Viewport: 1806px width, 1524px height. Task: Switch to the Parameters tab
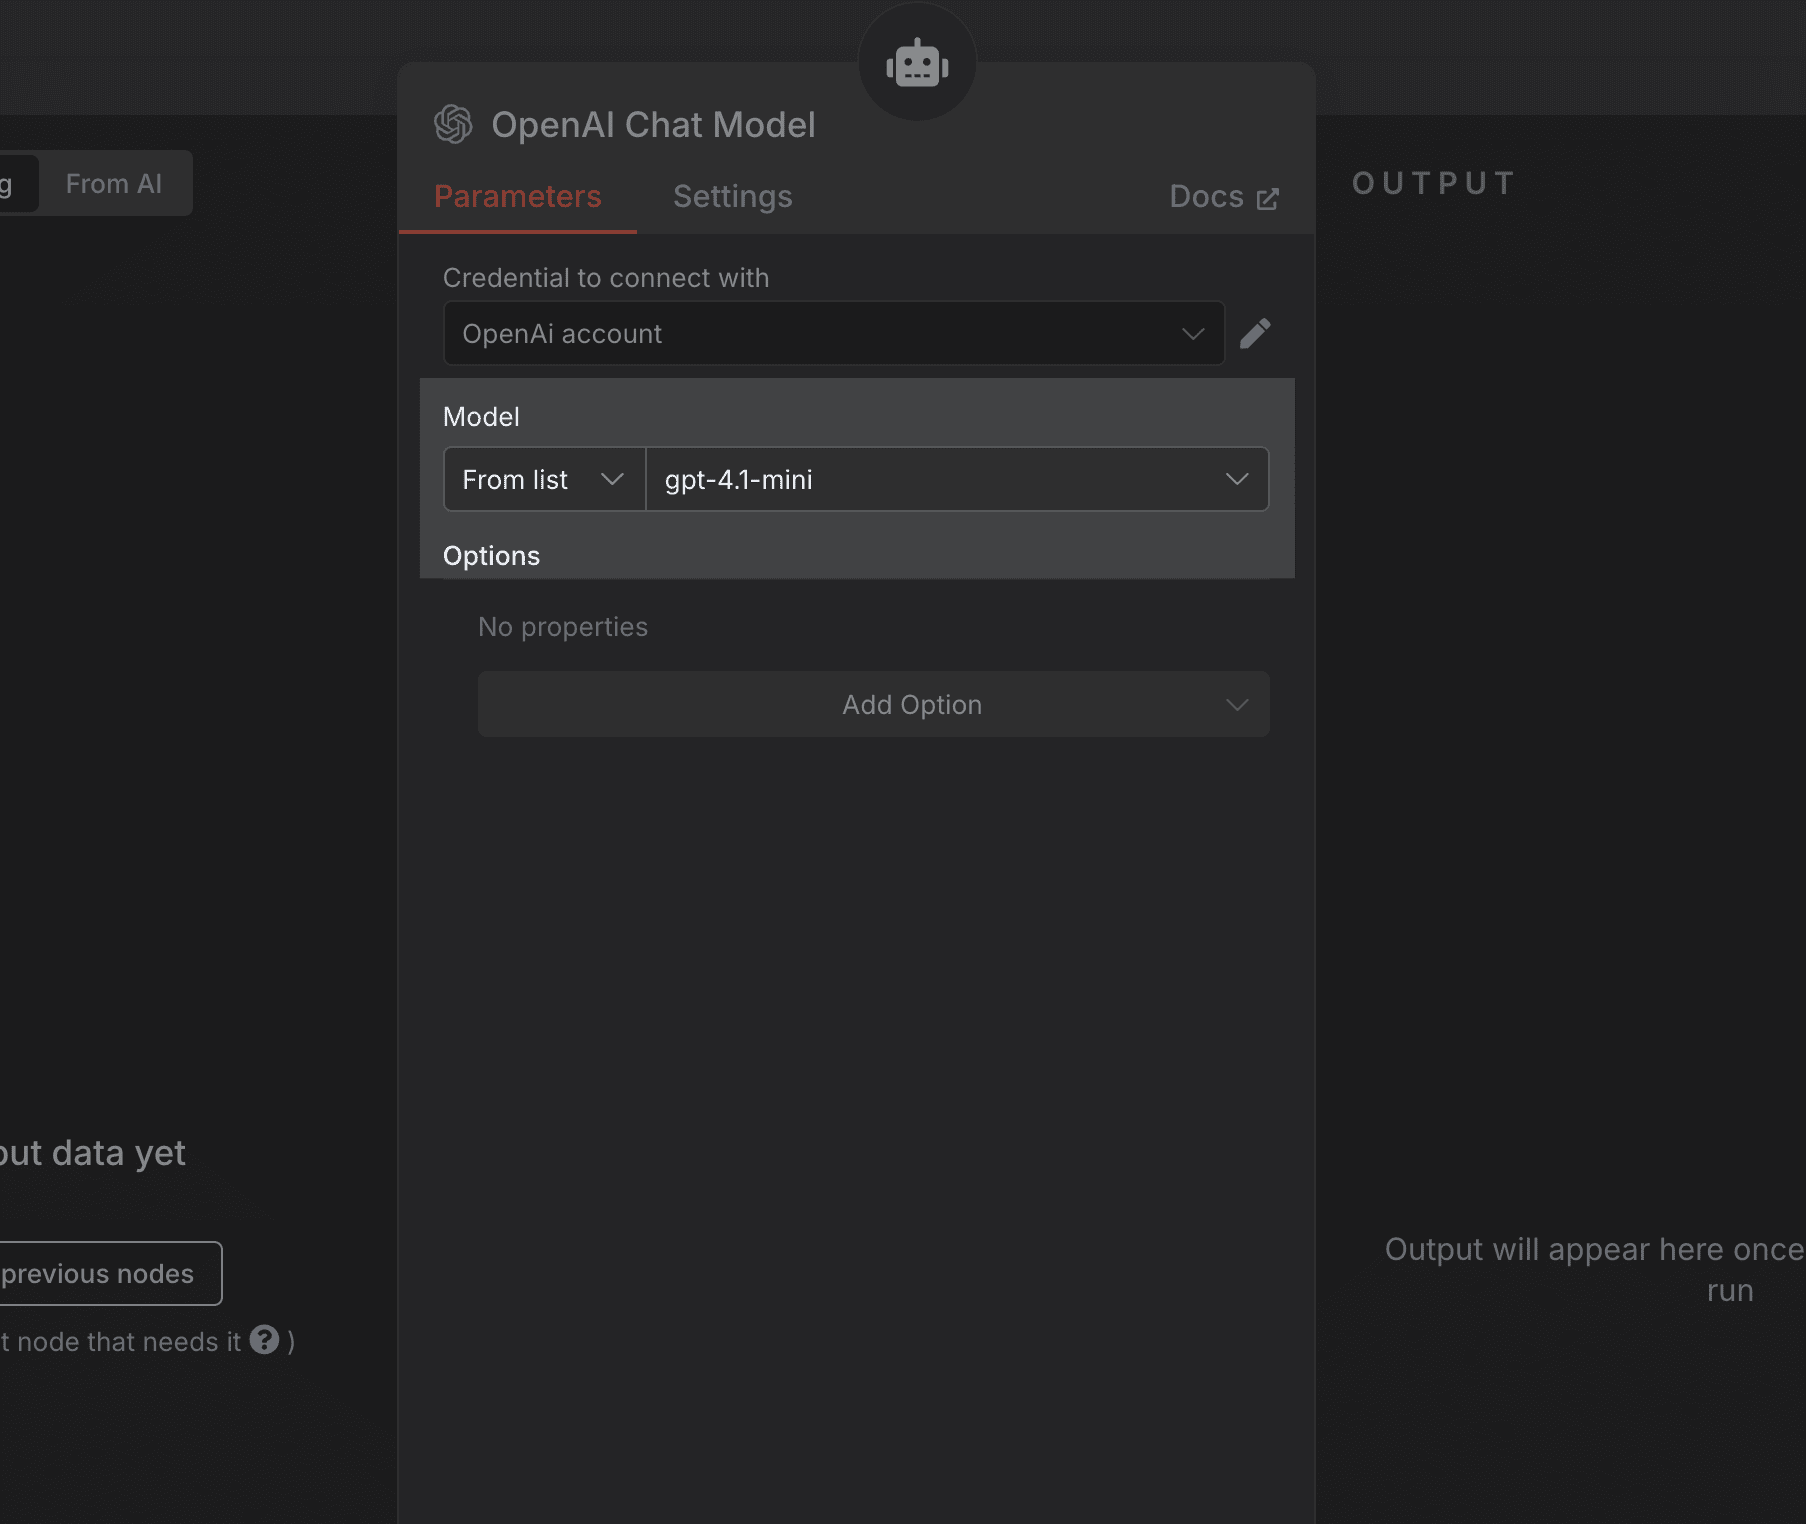[x=517, y=197]
